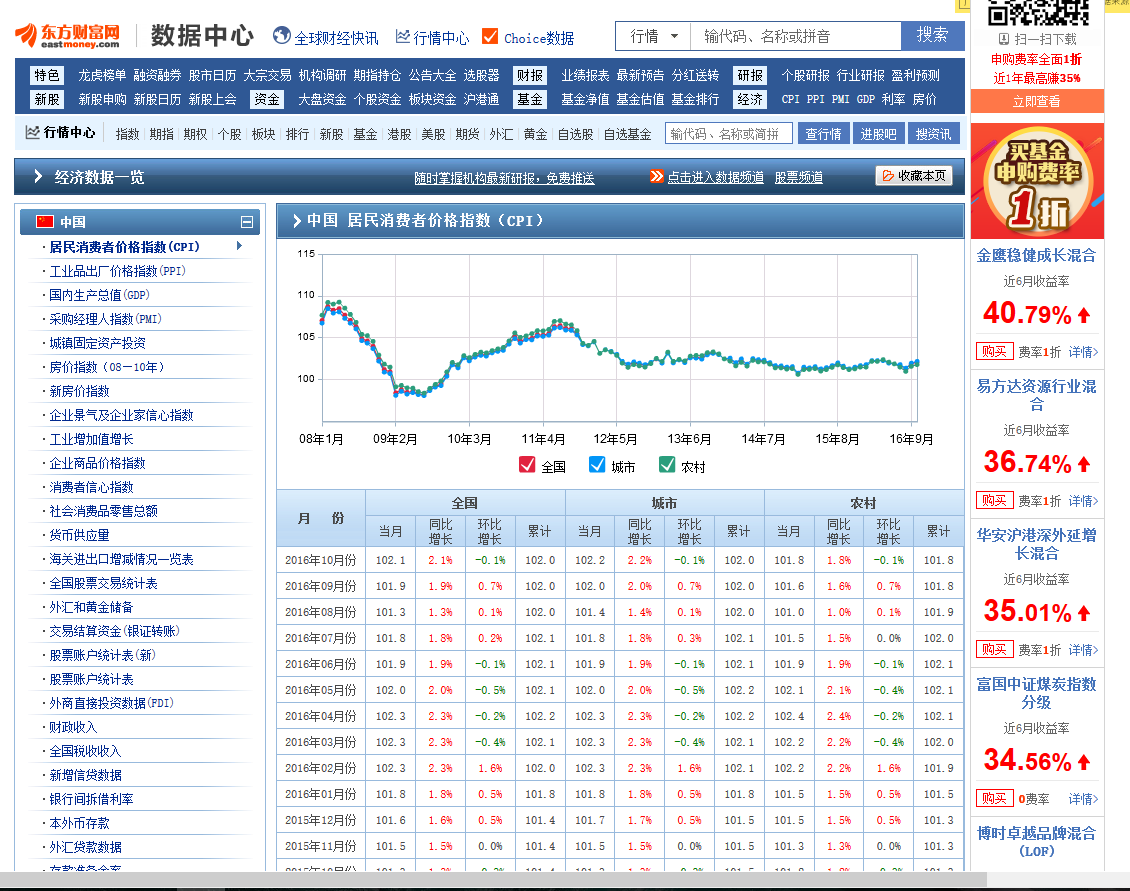The height and width of the screenshot is (891, 1130).
Task: Click the China flag icon in sidebar
Action: [44, 222]
